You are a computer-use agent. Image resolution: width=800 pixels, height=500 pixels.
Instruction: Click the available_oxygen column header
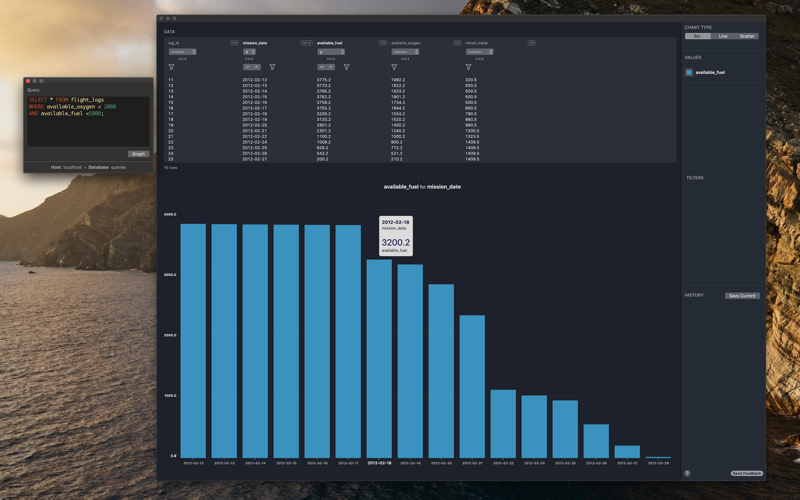click(406, 43)
